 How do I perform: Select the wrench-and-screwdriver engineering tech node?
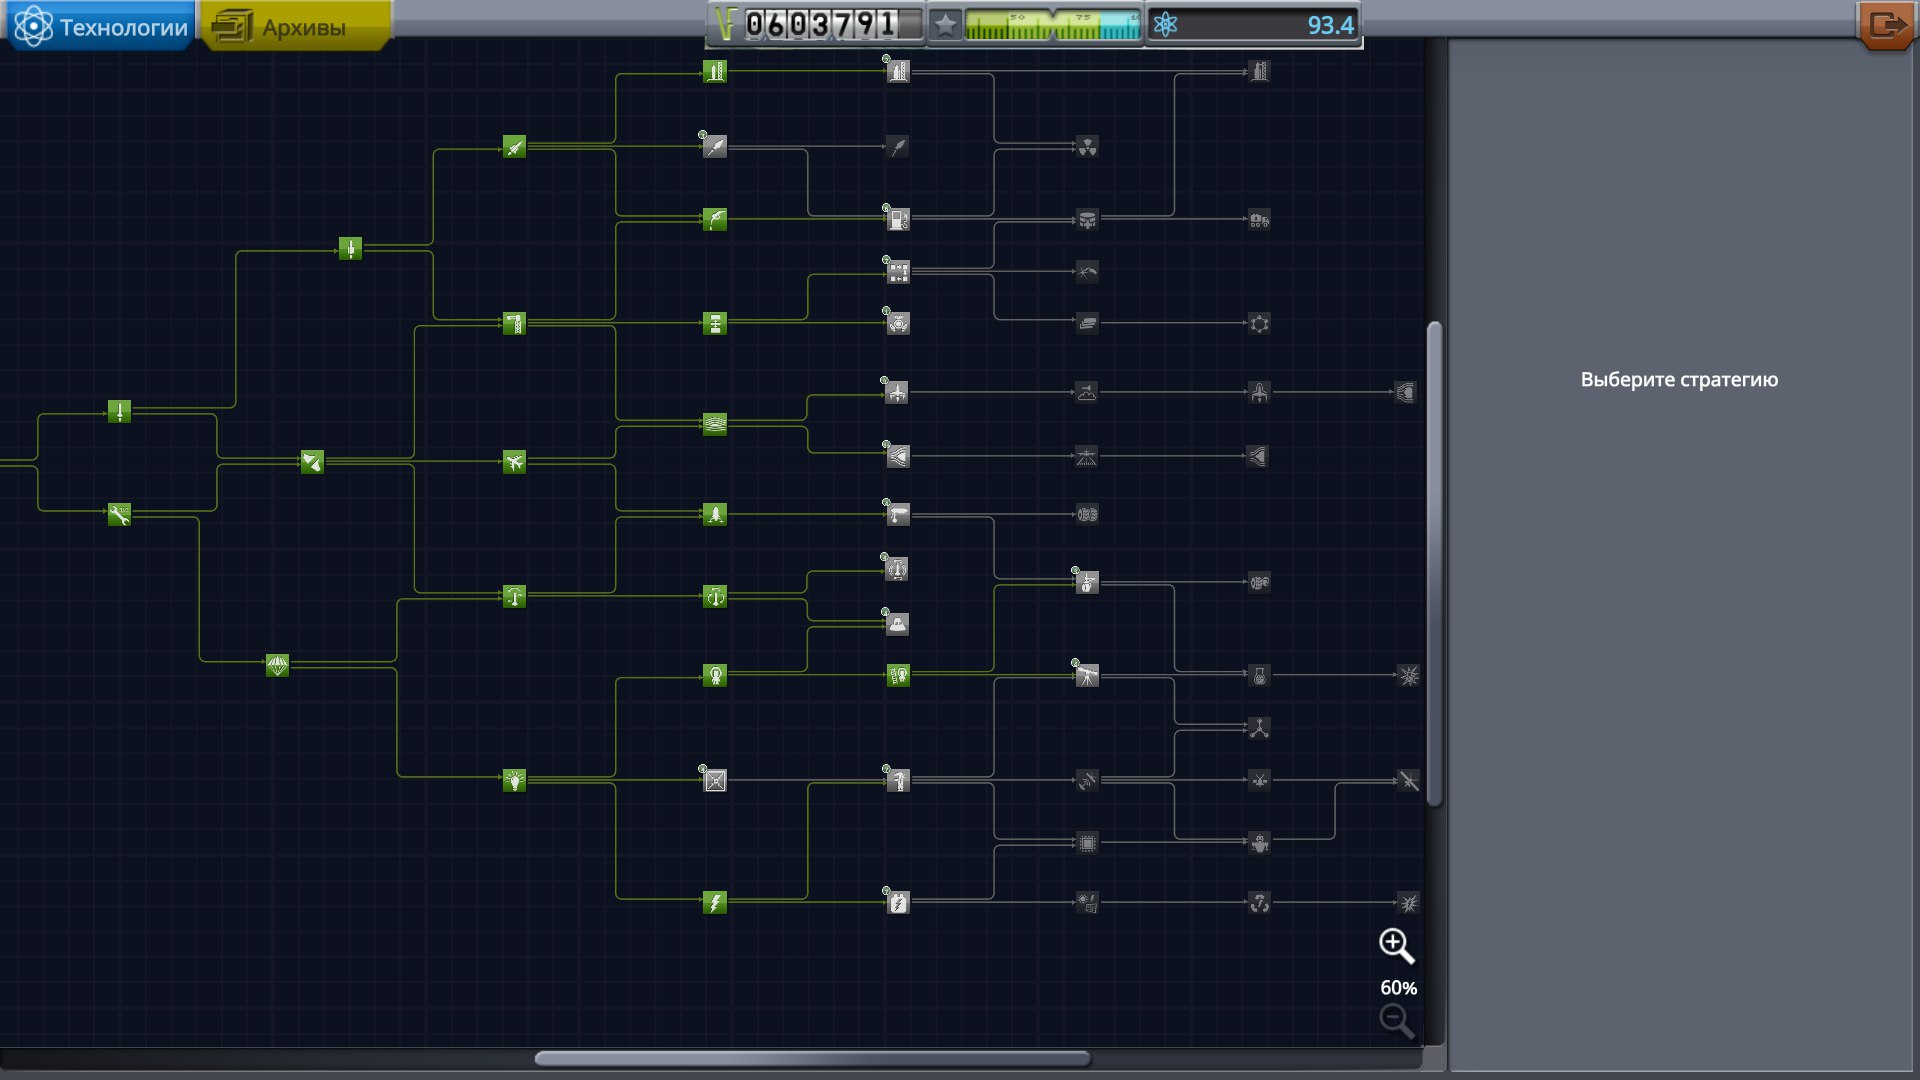[119, 514]
